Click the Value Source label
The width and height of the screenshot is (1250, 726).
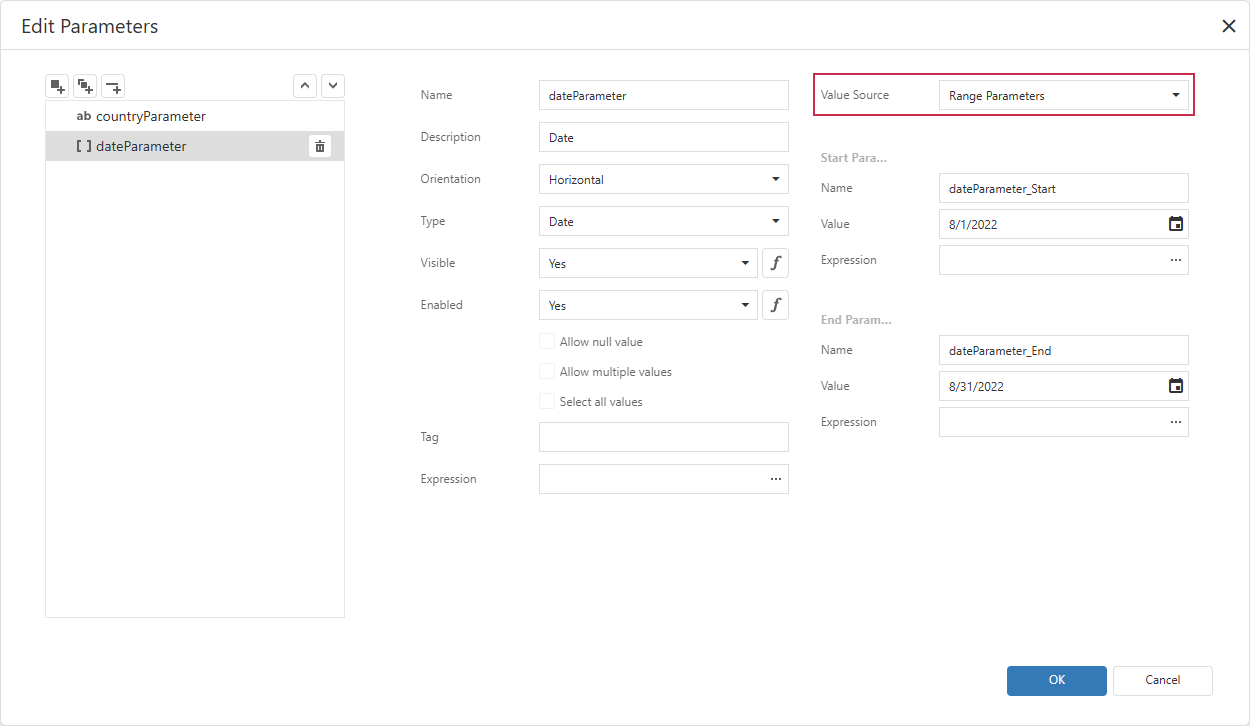pos(855,95)
